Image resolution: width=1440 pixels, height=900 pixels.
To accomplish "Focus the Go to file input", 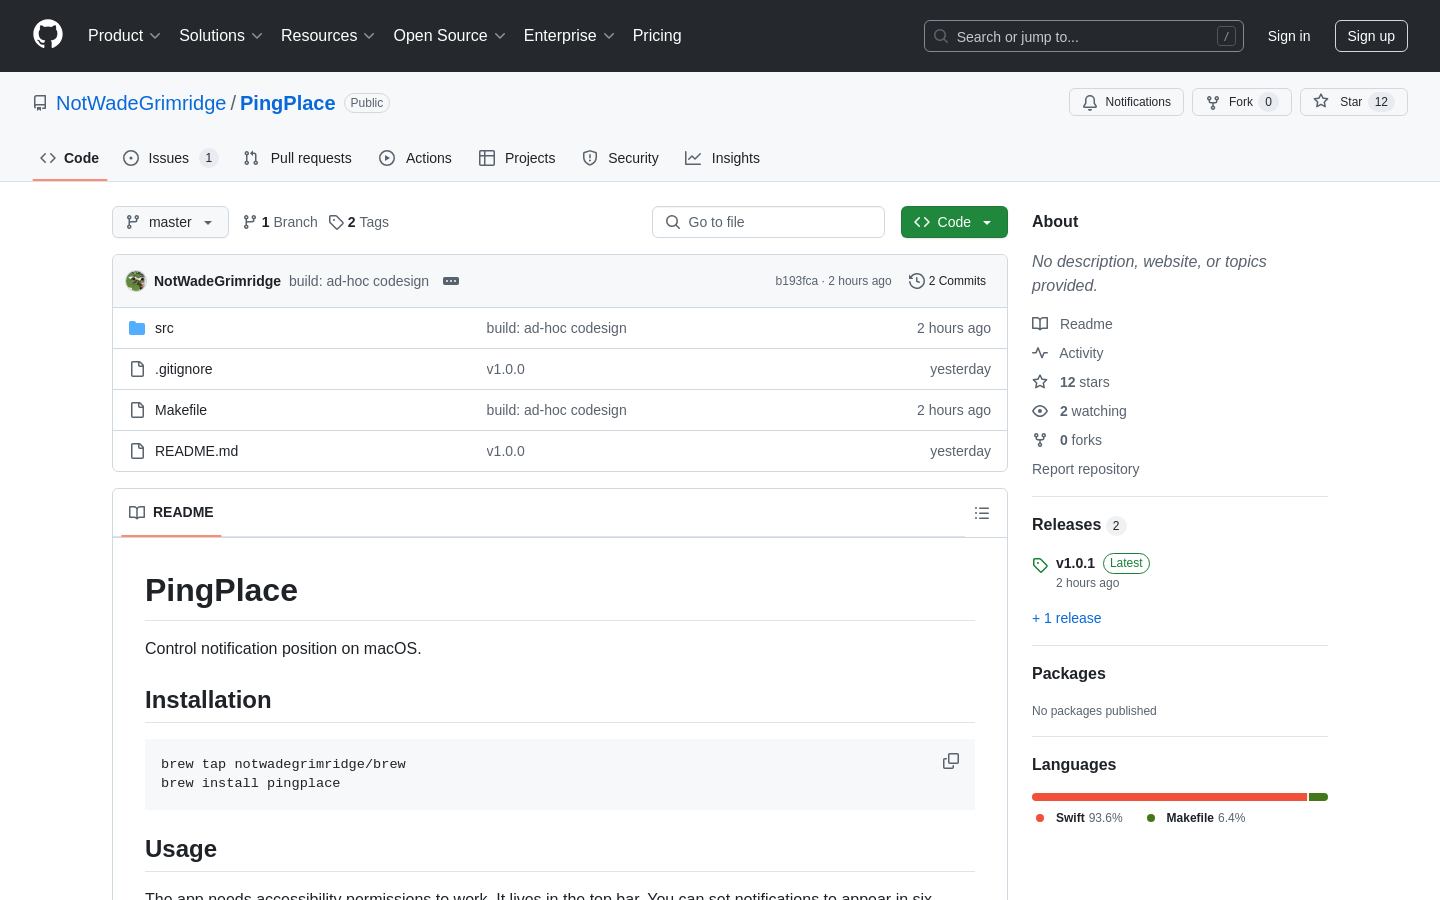I will (x=768, y=222).
